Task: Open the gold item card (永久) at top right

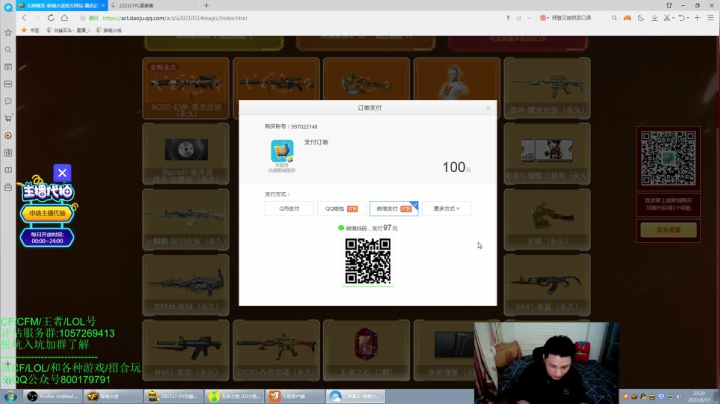Action: [x=547, y=88]
